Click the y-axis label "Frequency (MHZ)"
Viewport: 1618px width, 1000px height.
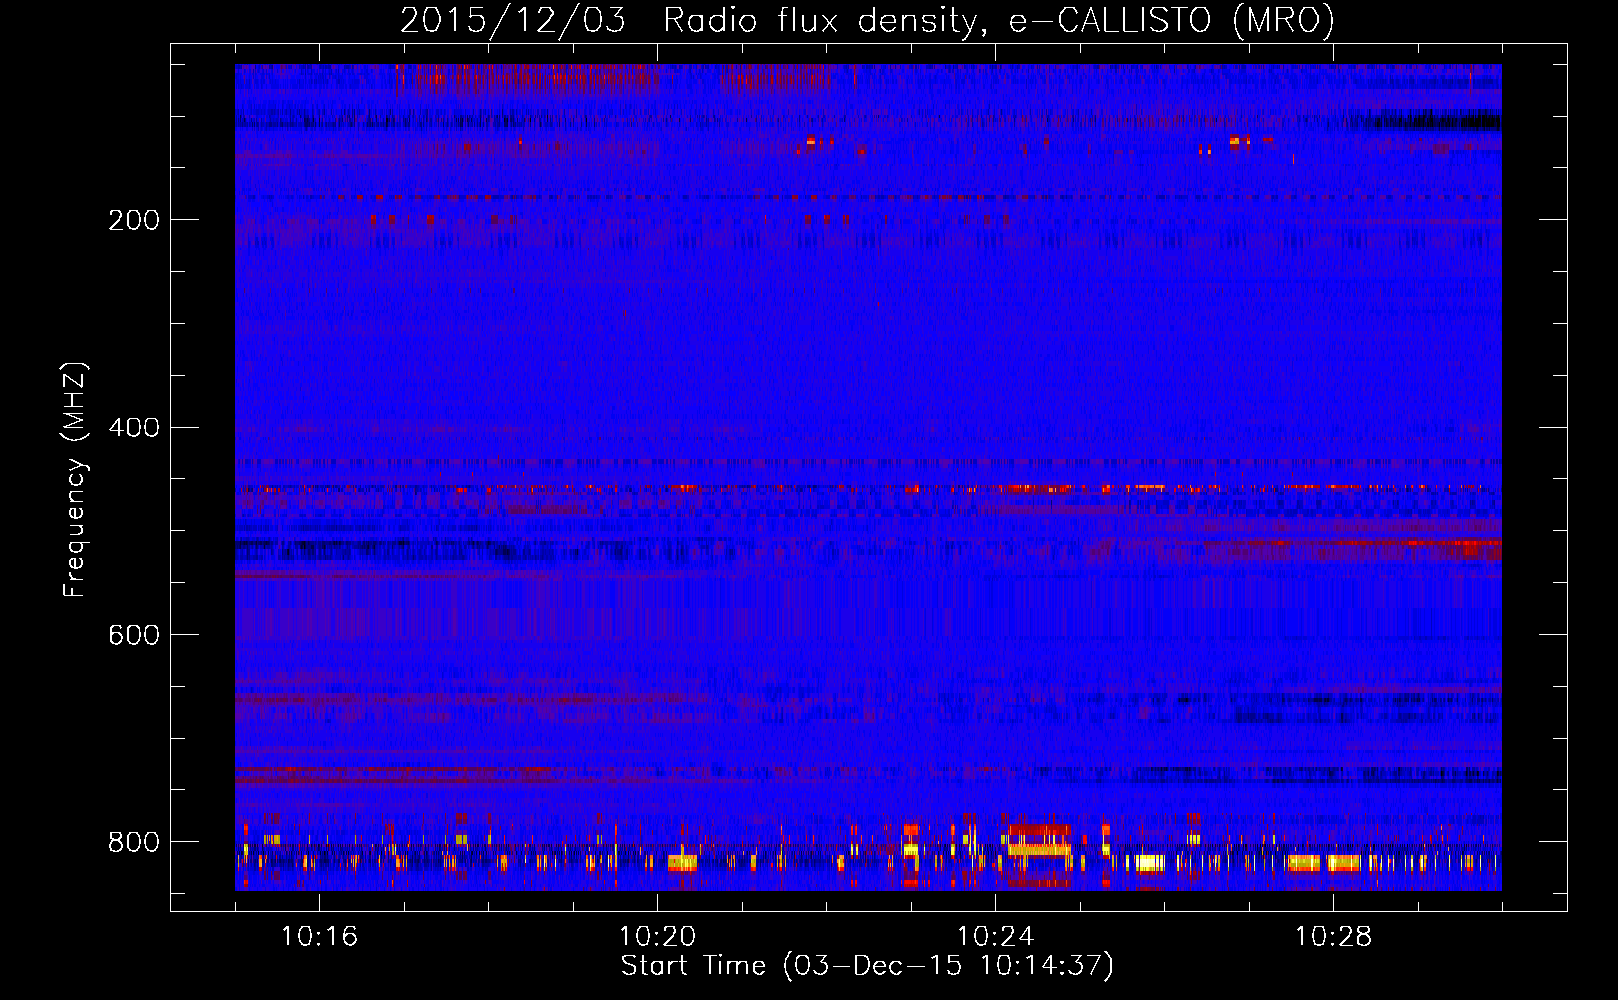pyautogui.click(x=75, y=479)
